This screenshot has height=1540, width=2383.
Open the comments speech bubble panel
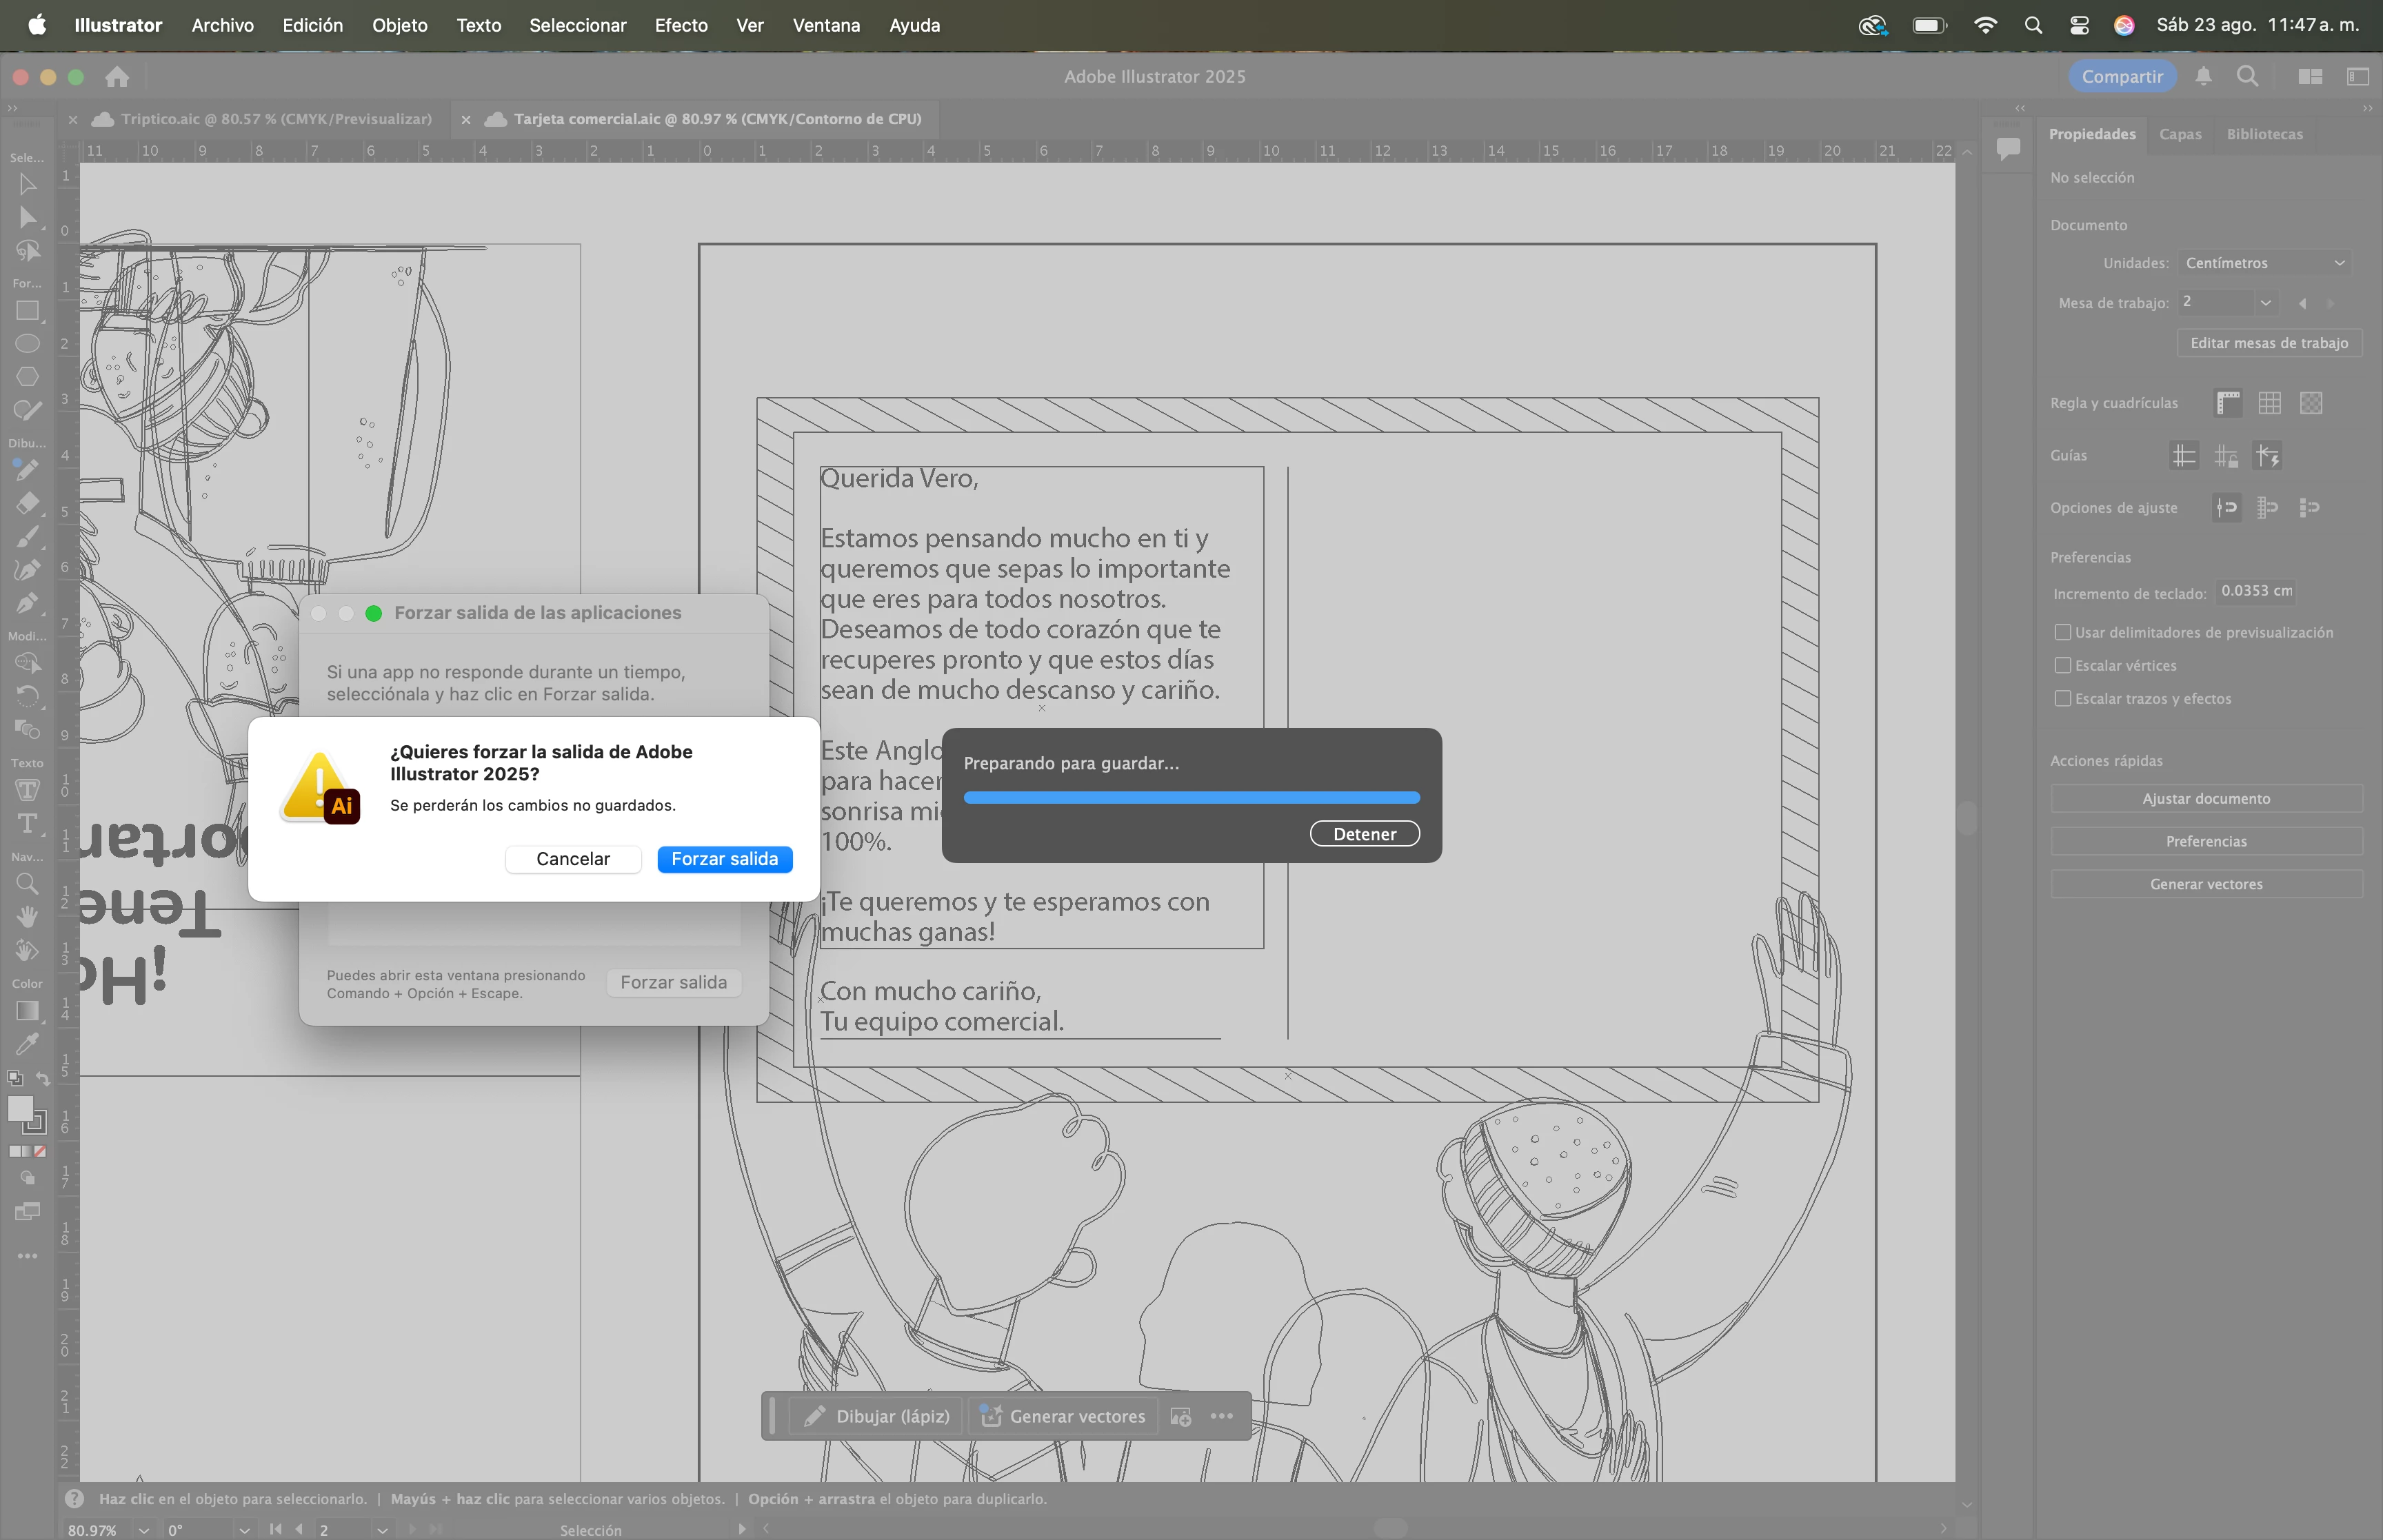[2008, 148]
